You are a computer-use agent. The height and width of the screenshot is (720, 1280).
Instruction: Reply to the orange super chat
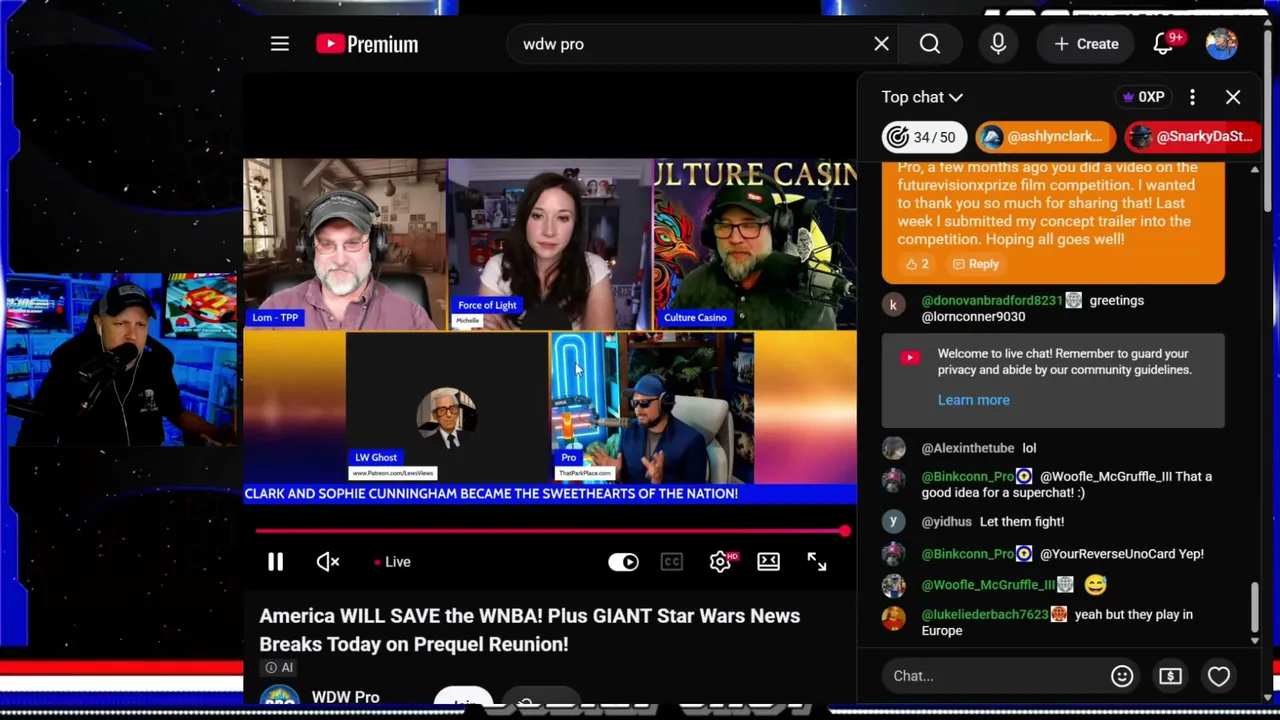pos(975,264)
